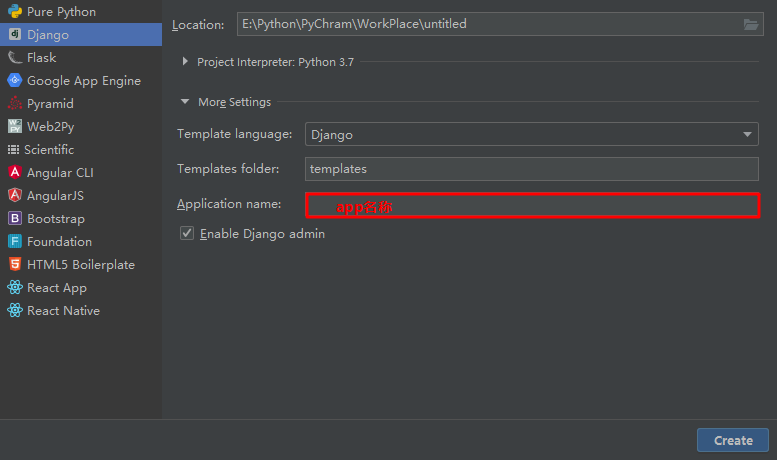Click the Foundation F icon
Image resolution: width=777 pixels, height=460 pixels.
point(15,241)
